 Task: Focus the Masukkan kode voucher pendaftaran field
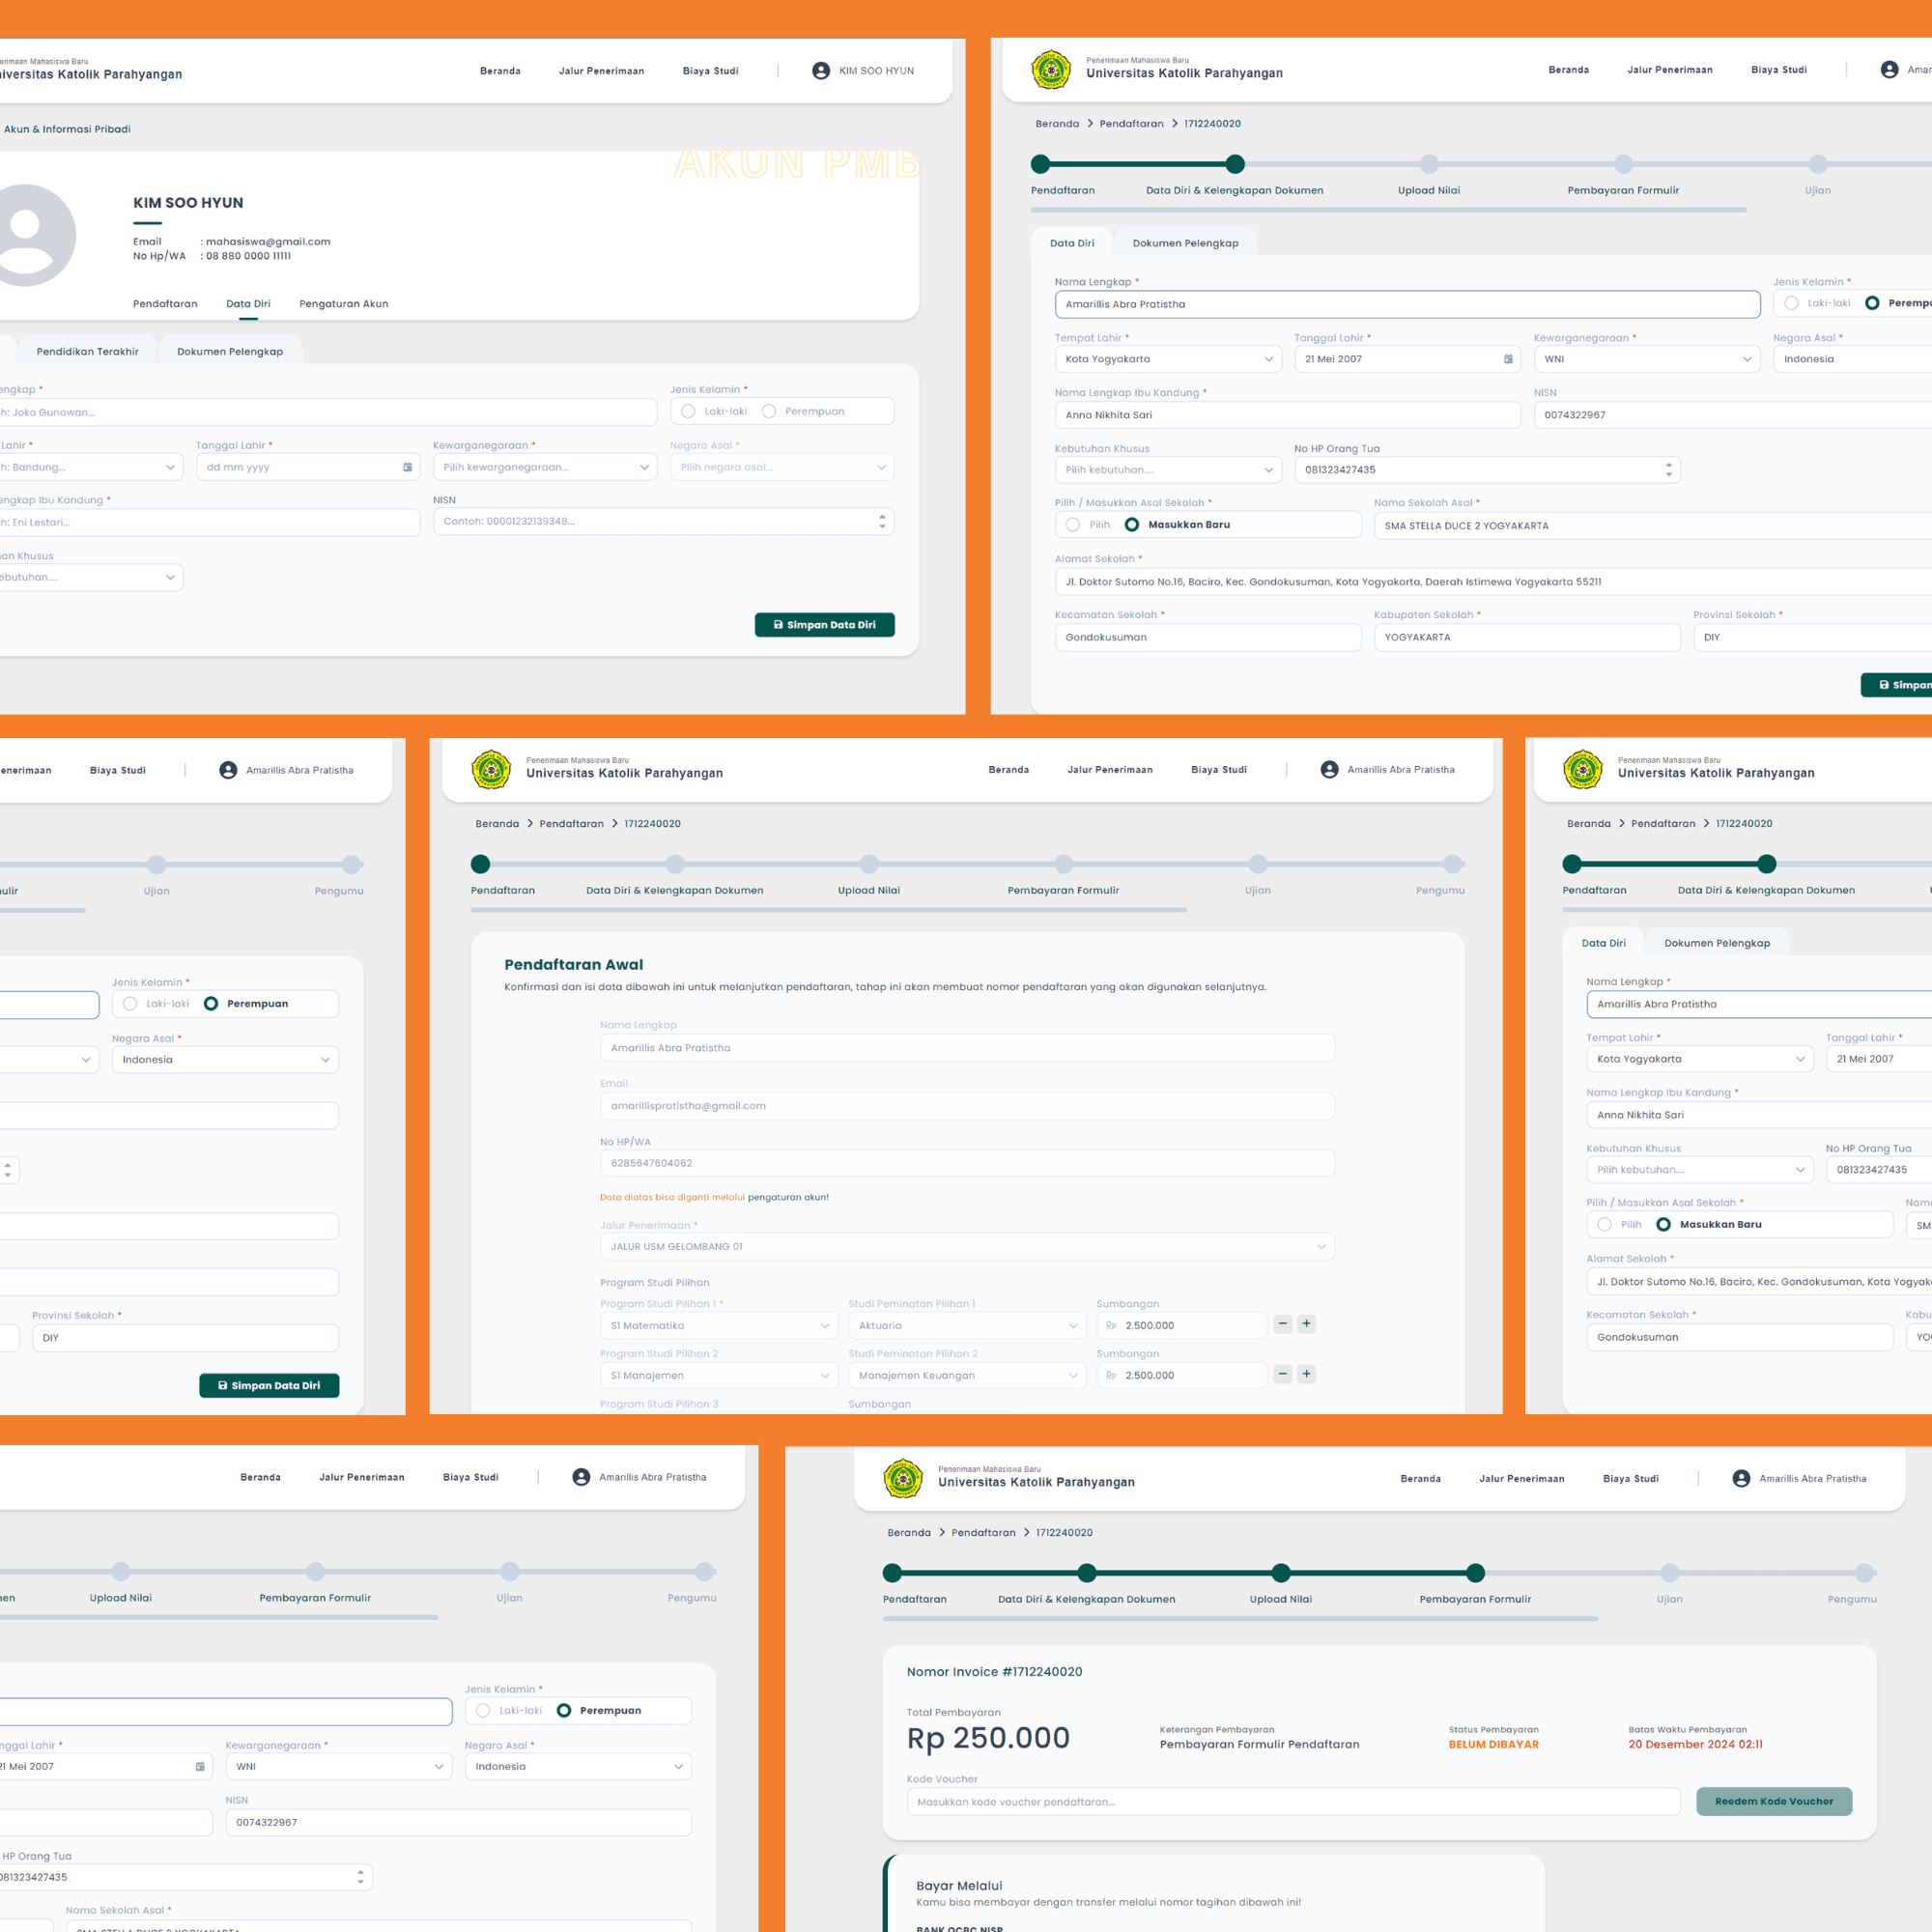pos(1294,1802)
